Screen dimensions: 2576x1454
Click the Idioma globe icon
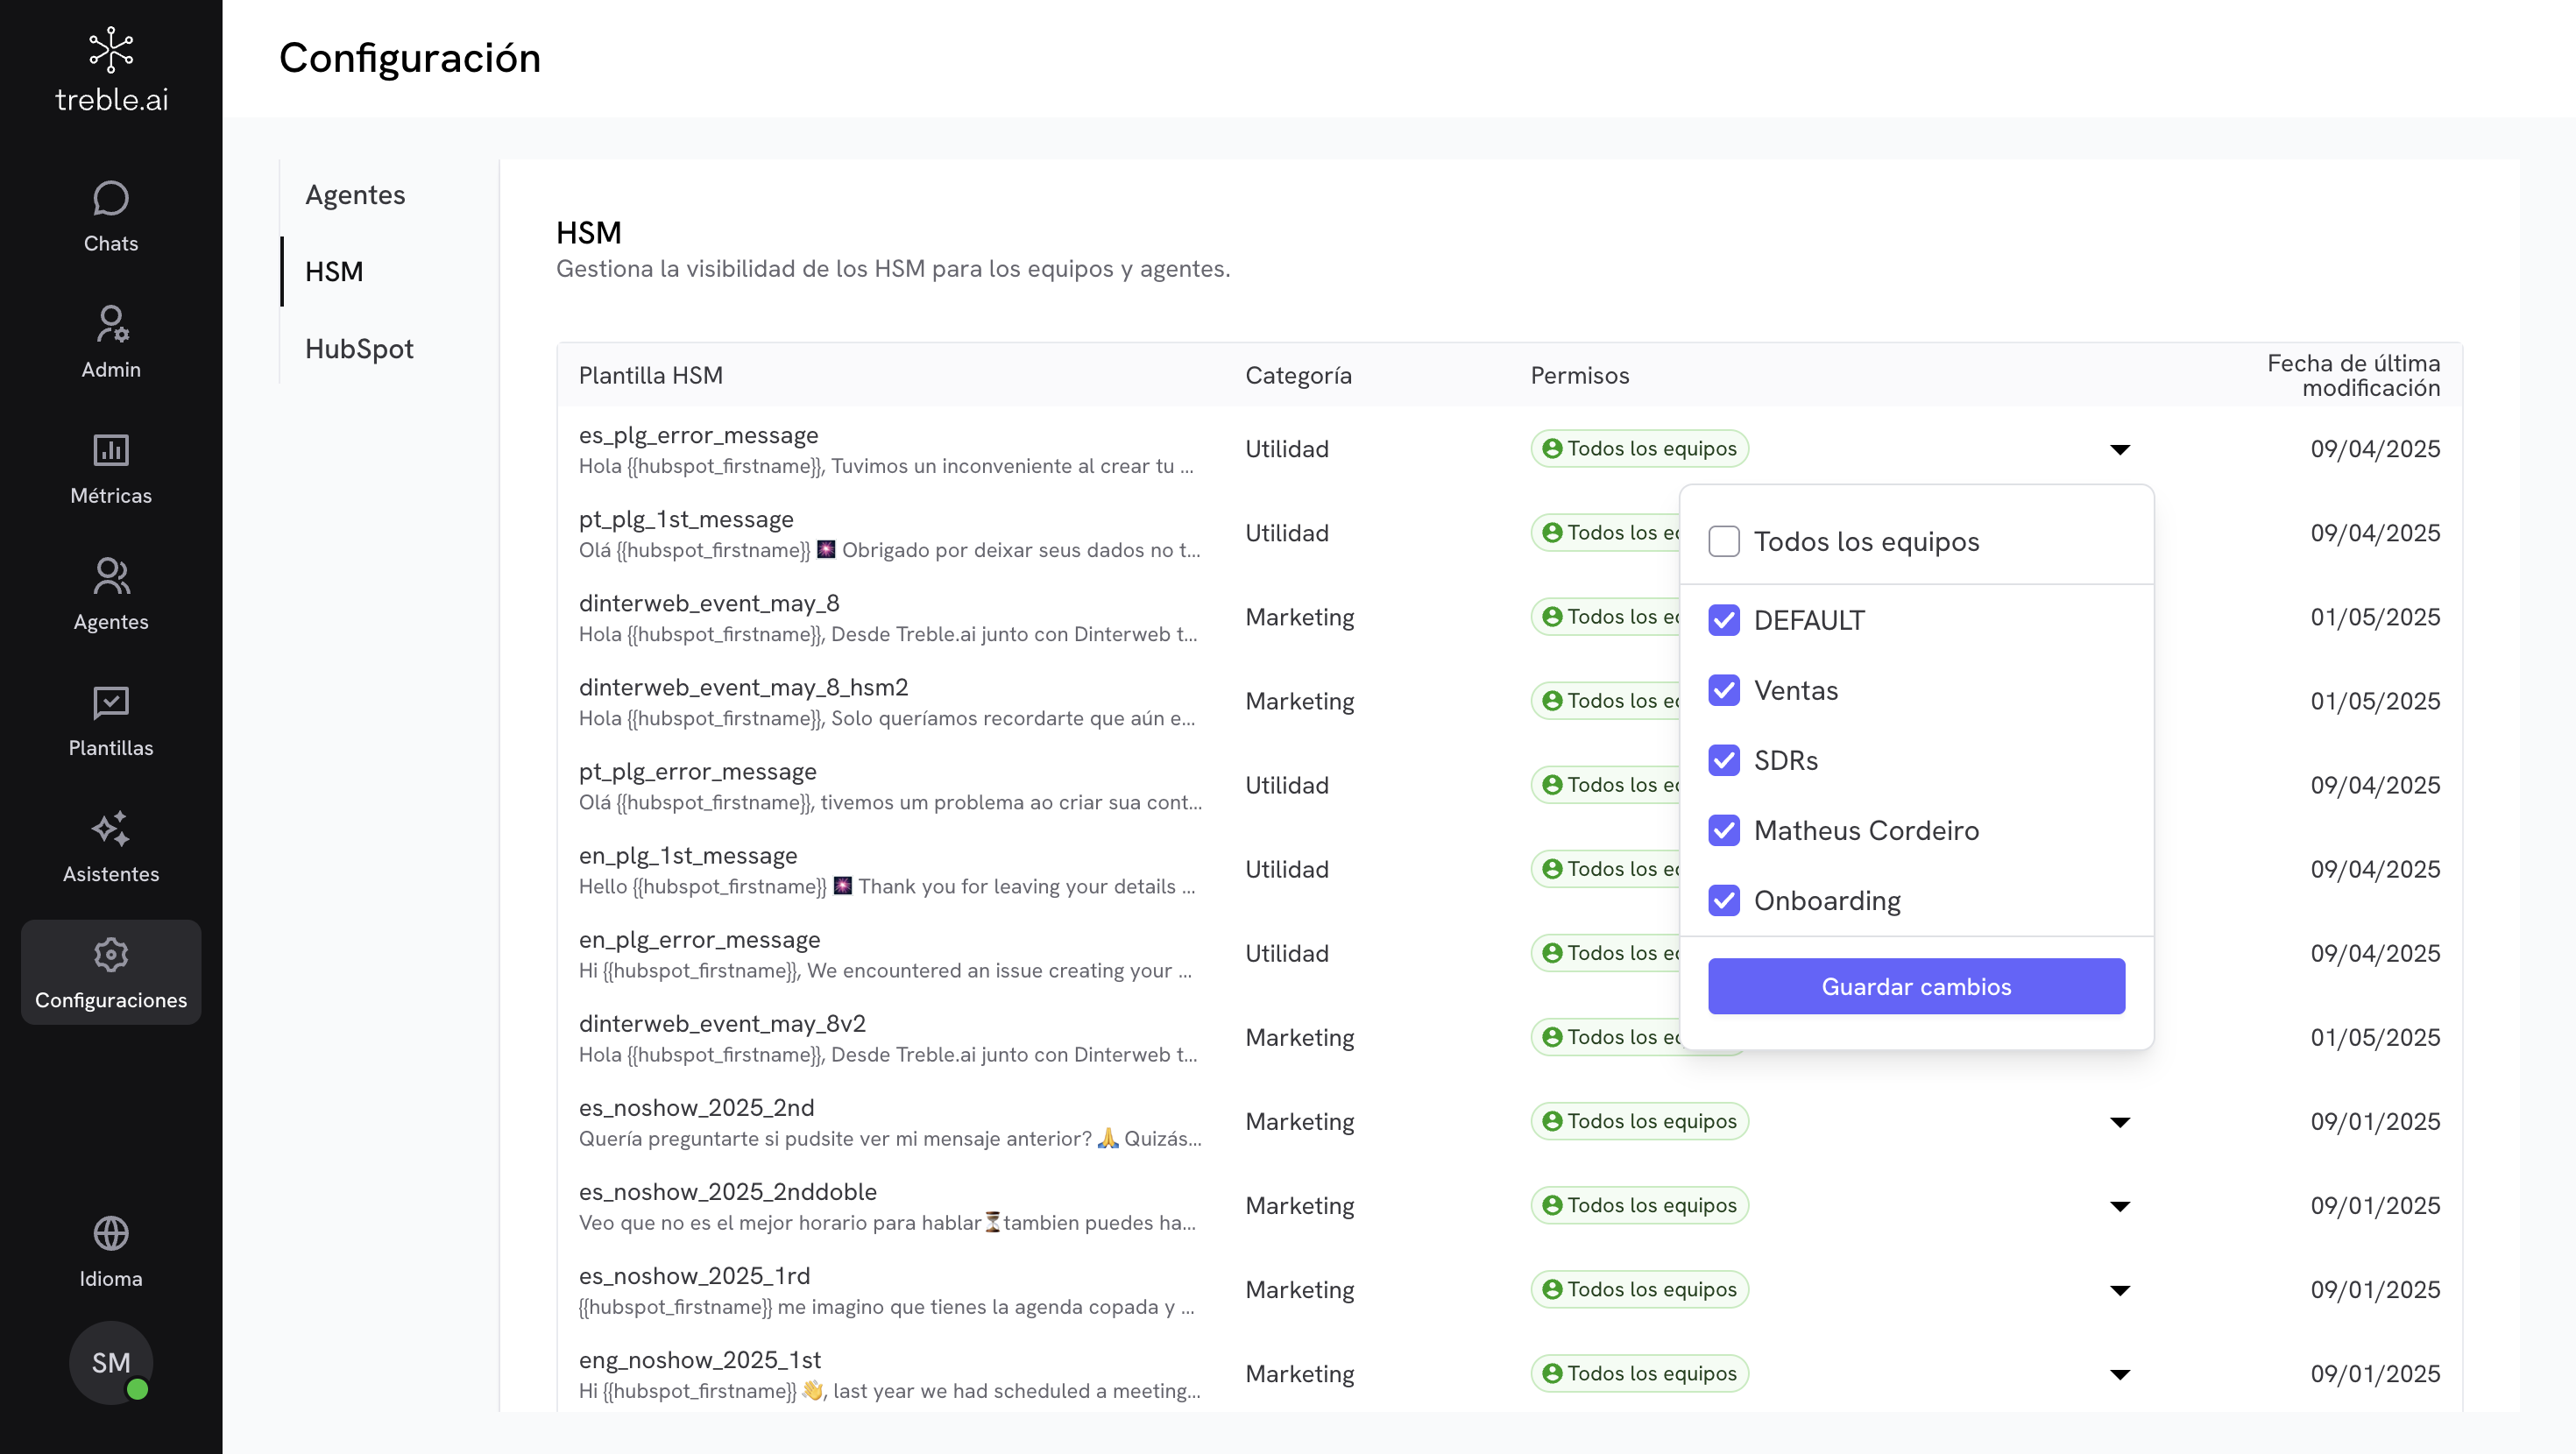click(111, 1234)
